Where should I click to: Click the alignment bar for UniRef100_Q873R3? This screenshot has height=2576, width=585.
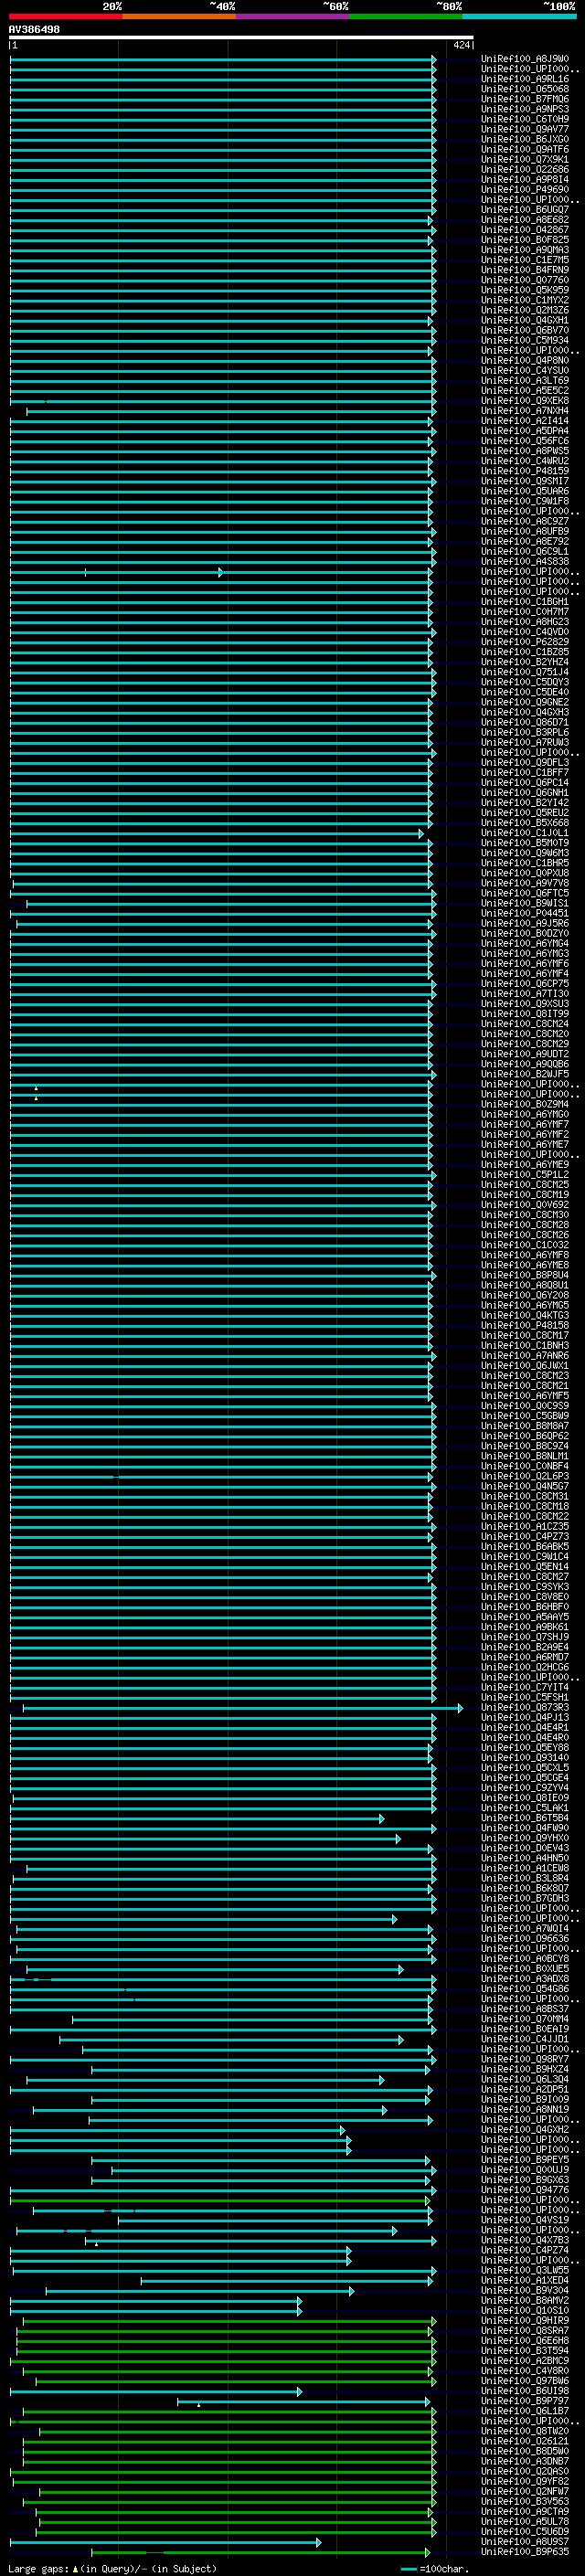(242, 1708)
